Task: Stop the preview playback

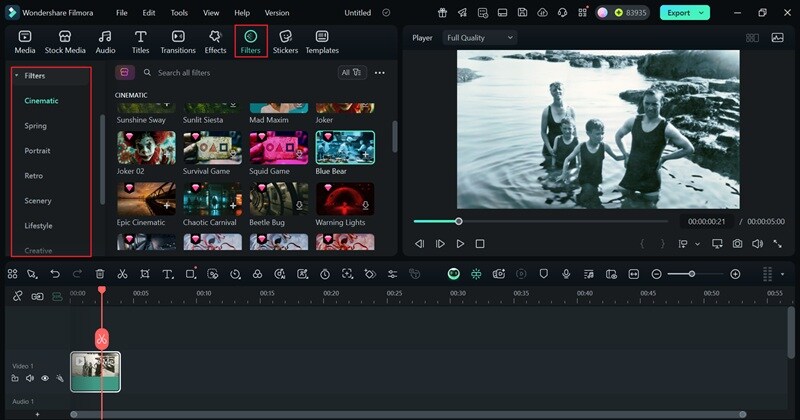Action: tap(480, 244)
